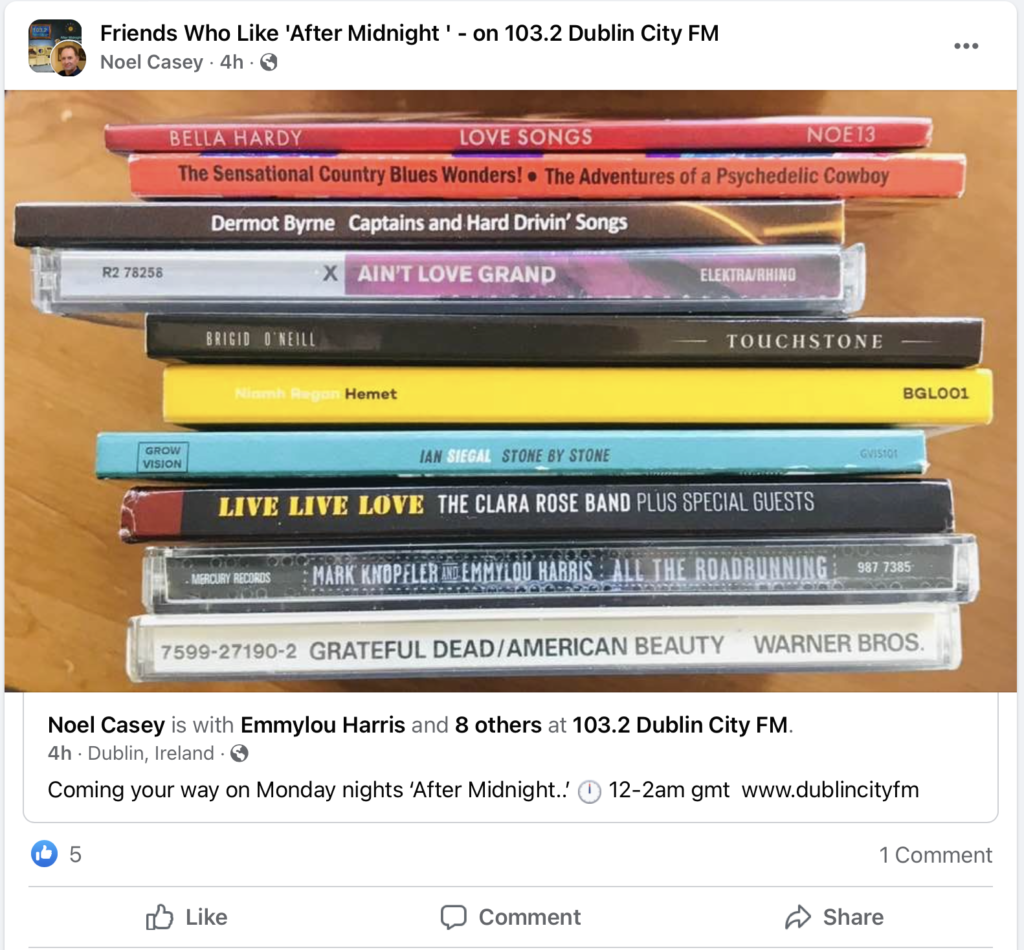Image resolution: width=1024 pixels, height=950 pixels.
Task: Open the three-dots post options menu
Action: coord(965,46)
